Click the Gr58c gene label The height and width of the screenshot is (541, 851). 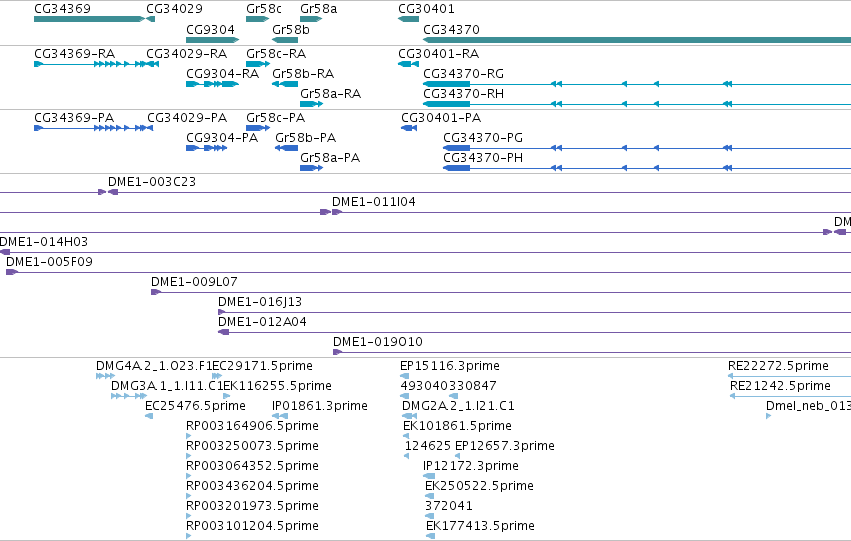(x=264, y=9)
